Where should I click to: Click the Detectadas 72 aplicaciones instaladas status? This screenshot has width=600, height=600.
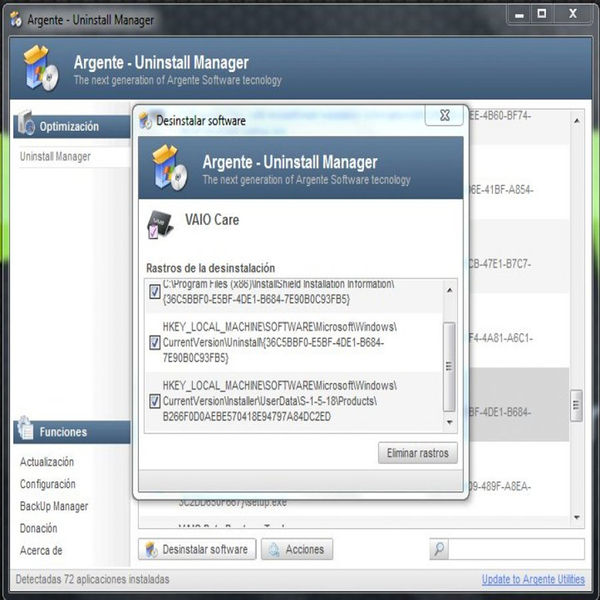click(x=92, y=579)
